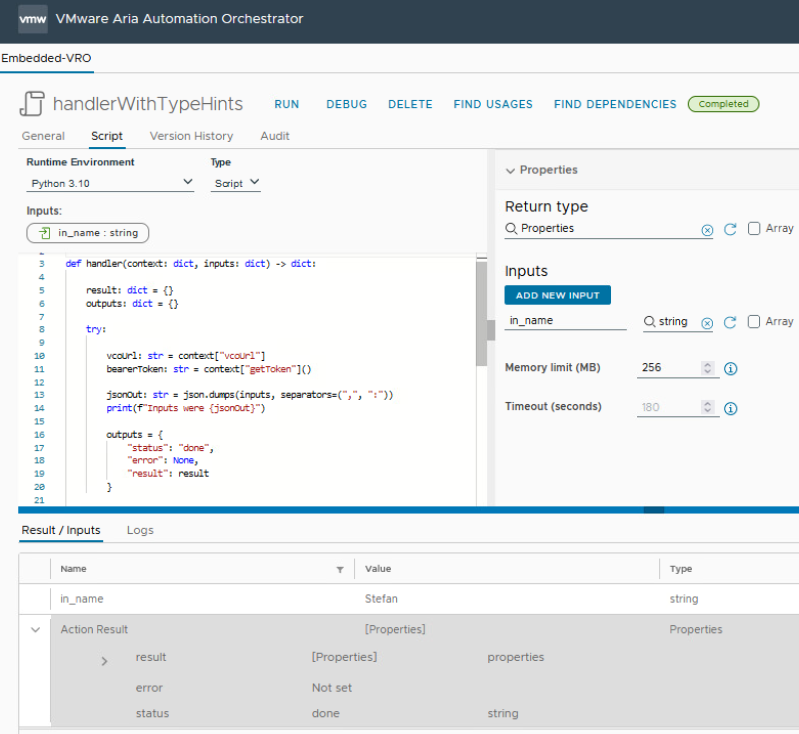Open the Version History tab

pyautogui.click(x=192, y=136)
